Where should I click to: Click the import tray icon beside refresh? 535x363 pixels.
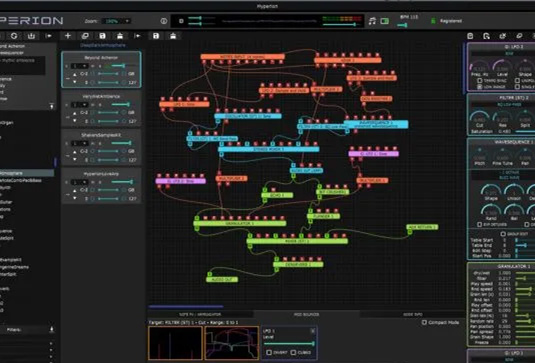pyautogui.click(x=31, y=36)
